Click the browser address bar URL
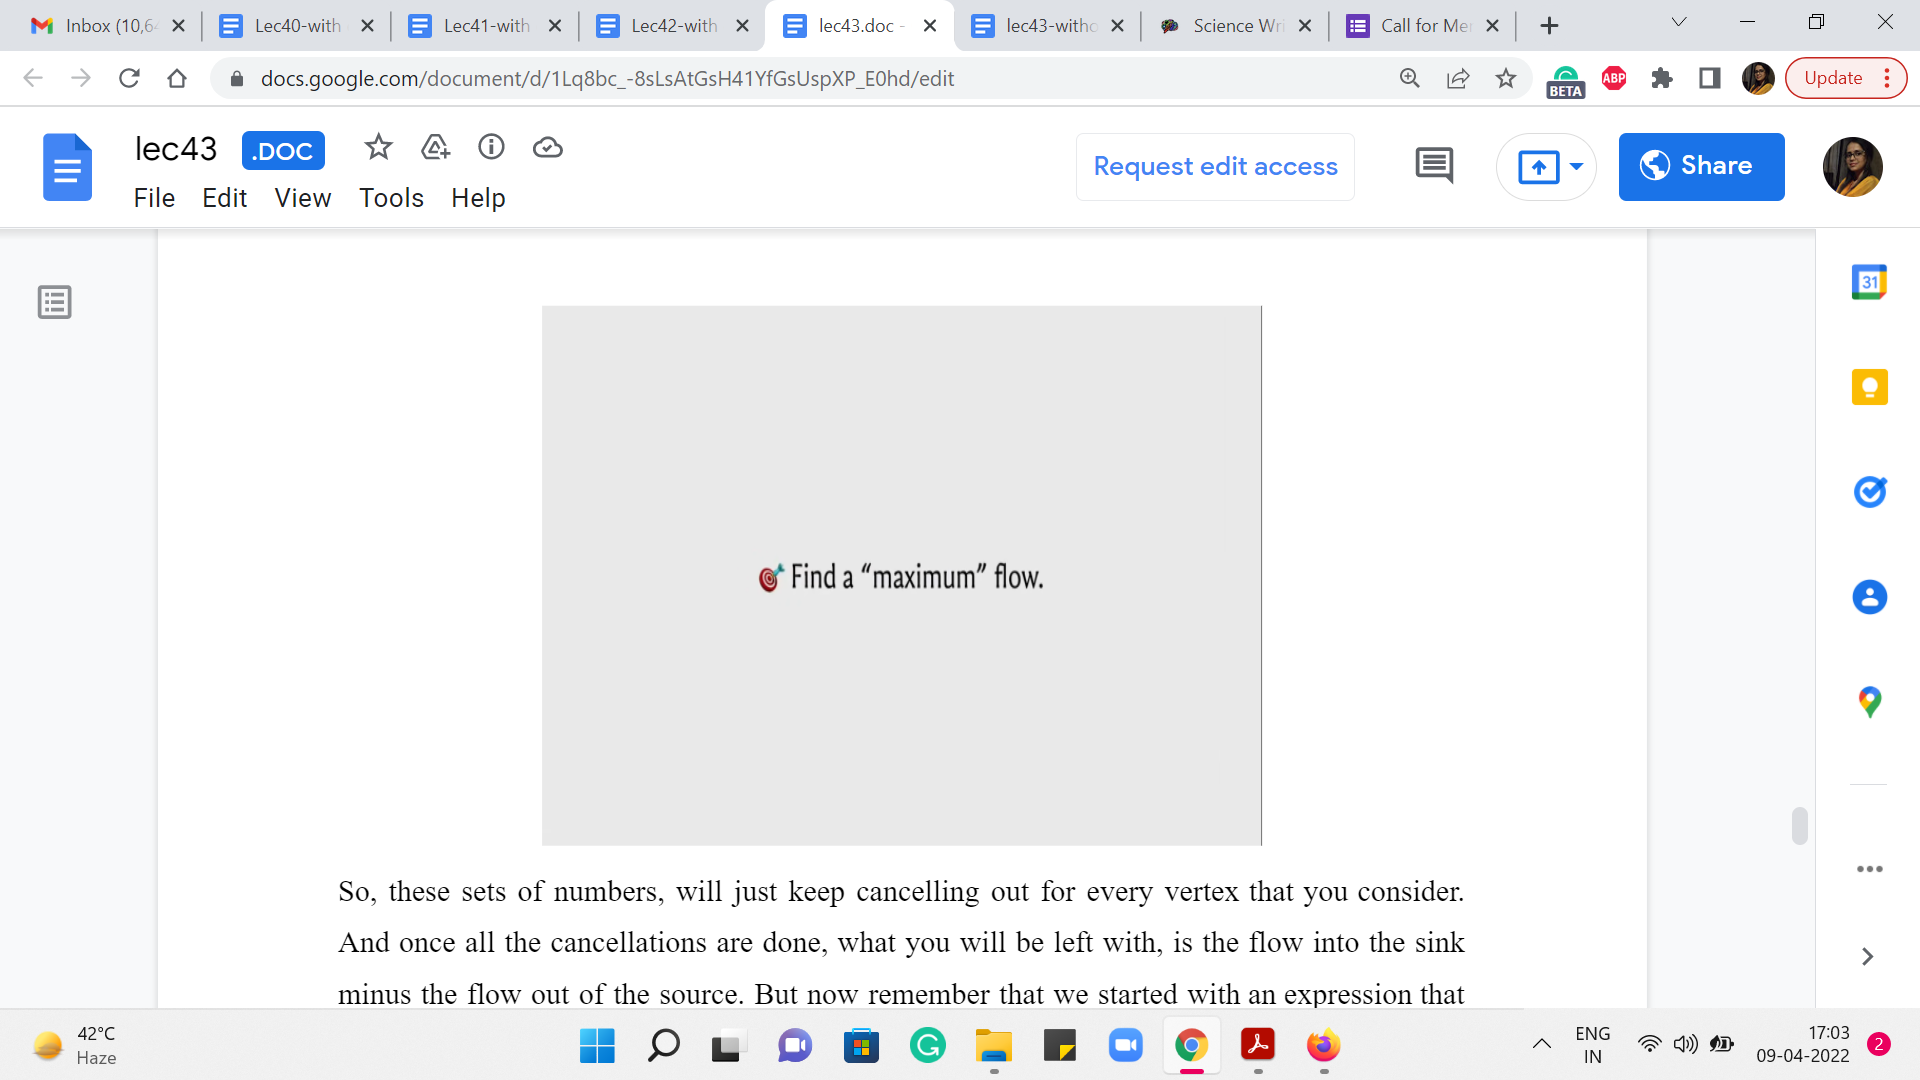Image resolution: width=1920 pixels, height=1080 pixels. [606, 78]
